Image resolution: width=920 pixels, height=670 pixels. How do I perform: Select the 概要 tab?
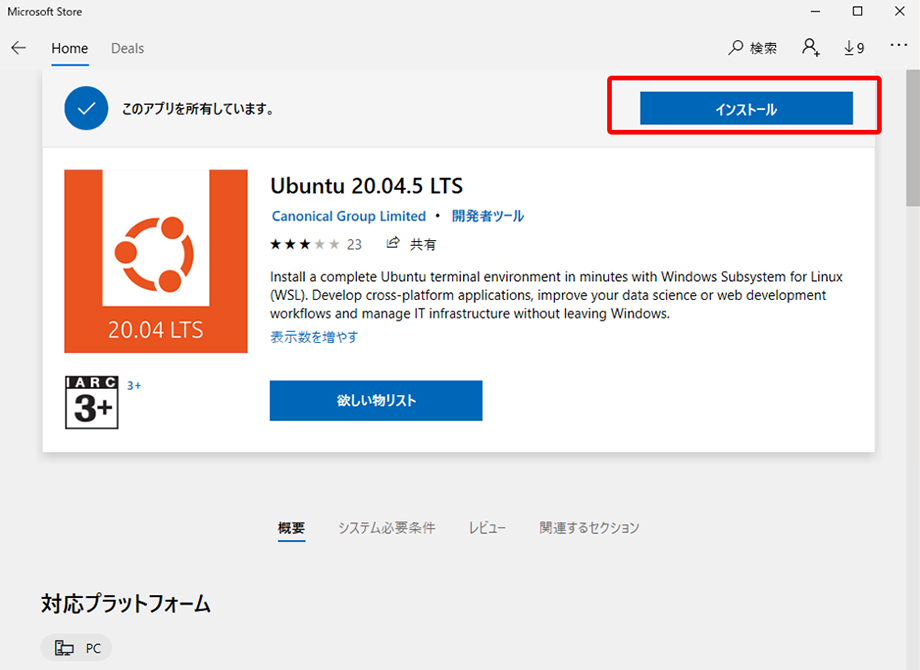(291, 528)
